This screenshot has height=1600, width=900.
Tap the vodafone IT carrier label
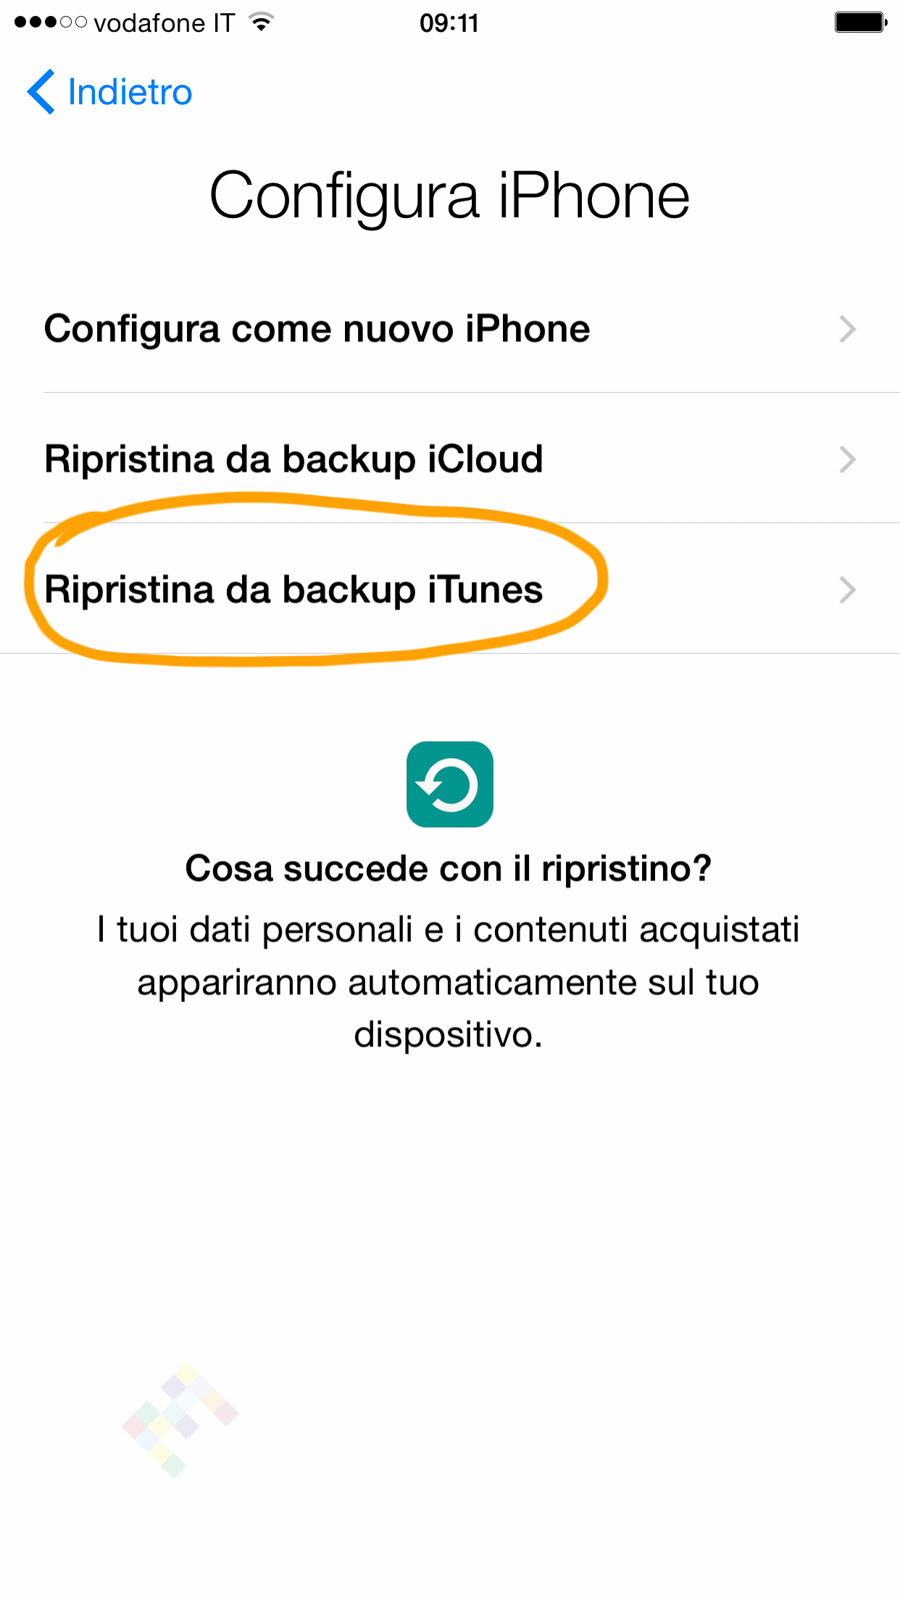[164, 22]
